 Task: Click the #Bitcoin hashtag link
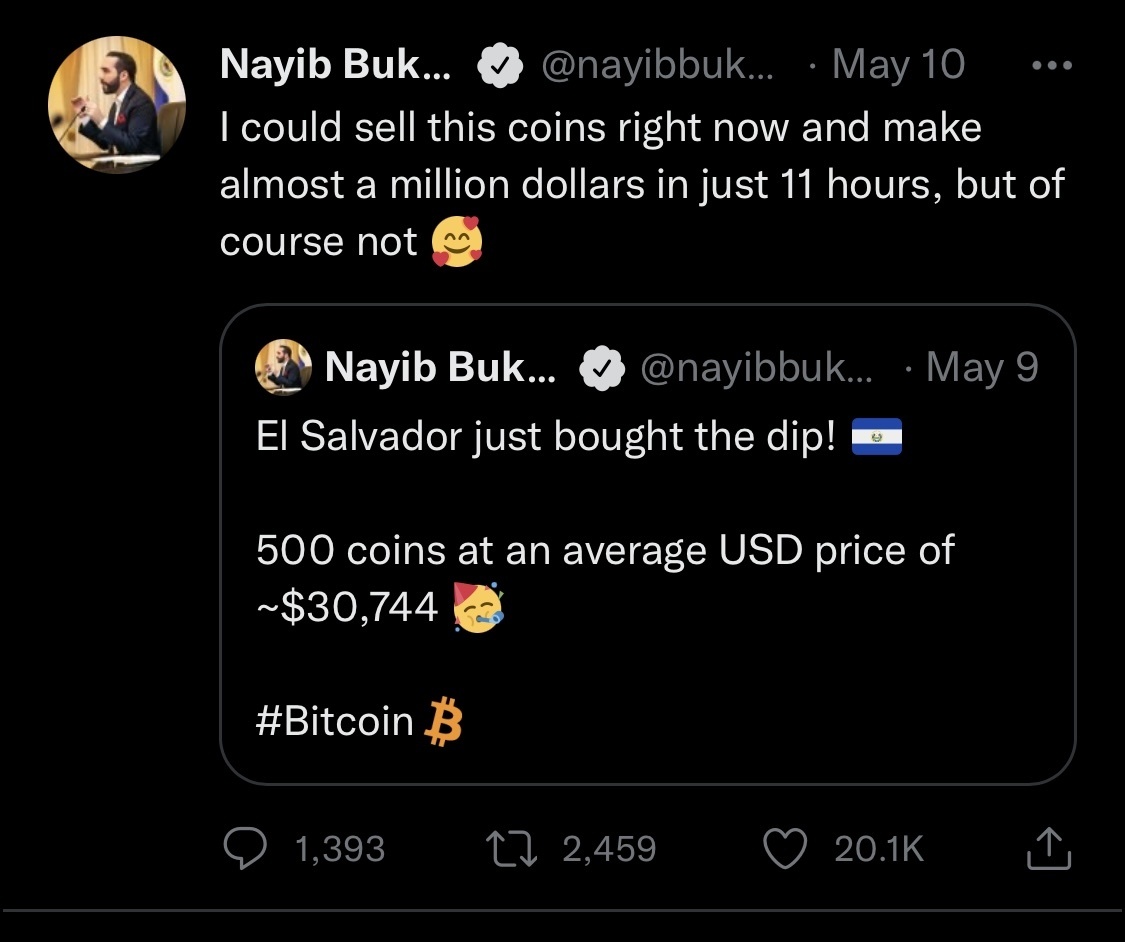335,720
